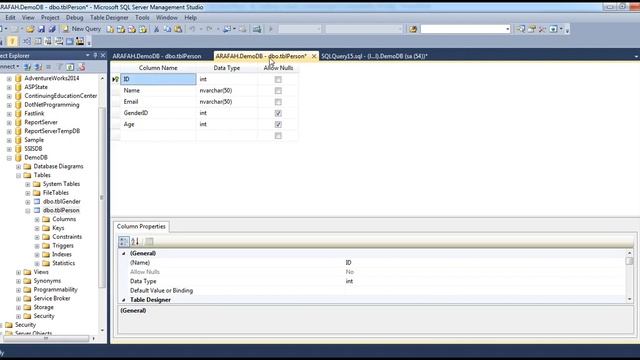
Task: Expand the AdventureWorks2014 database node
Action: [x=9, y=78]
